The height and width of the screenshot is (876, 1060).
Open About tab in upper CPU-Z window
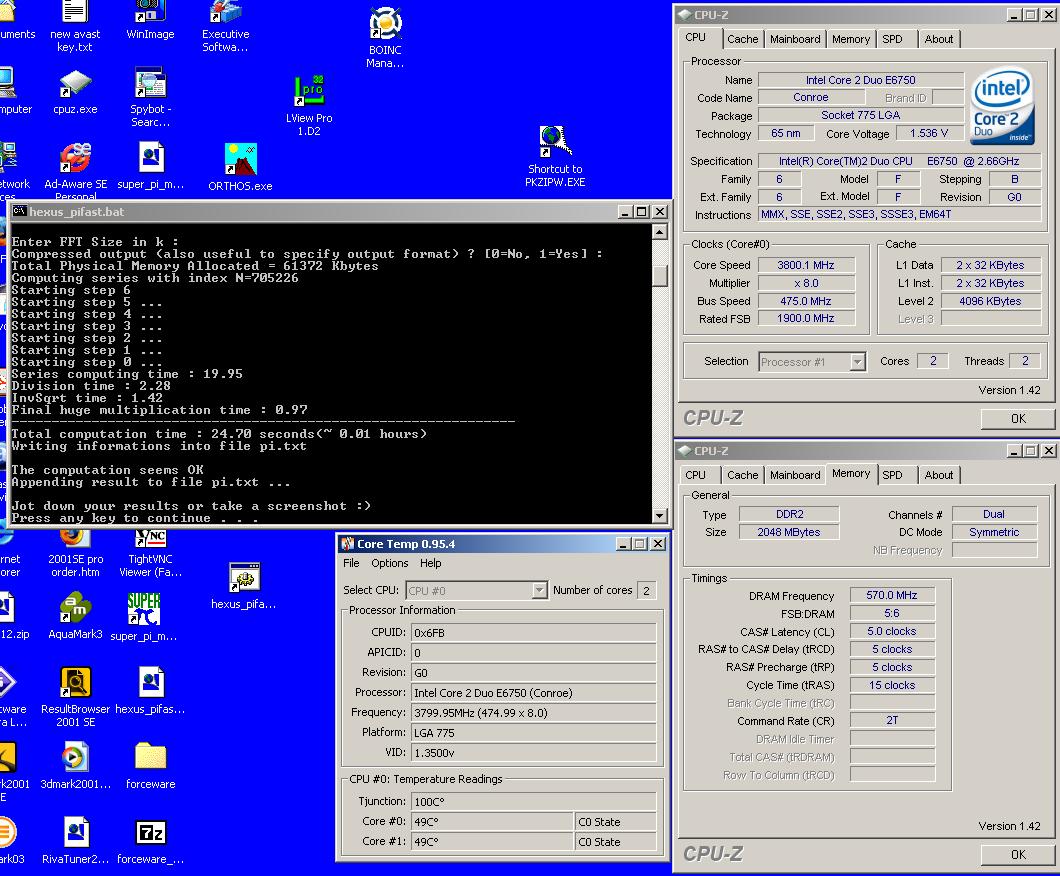coord(939,39)
